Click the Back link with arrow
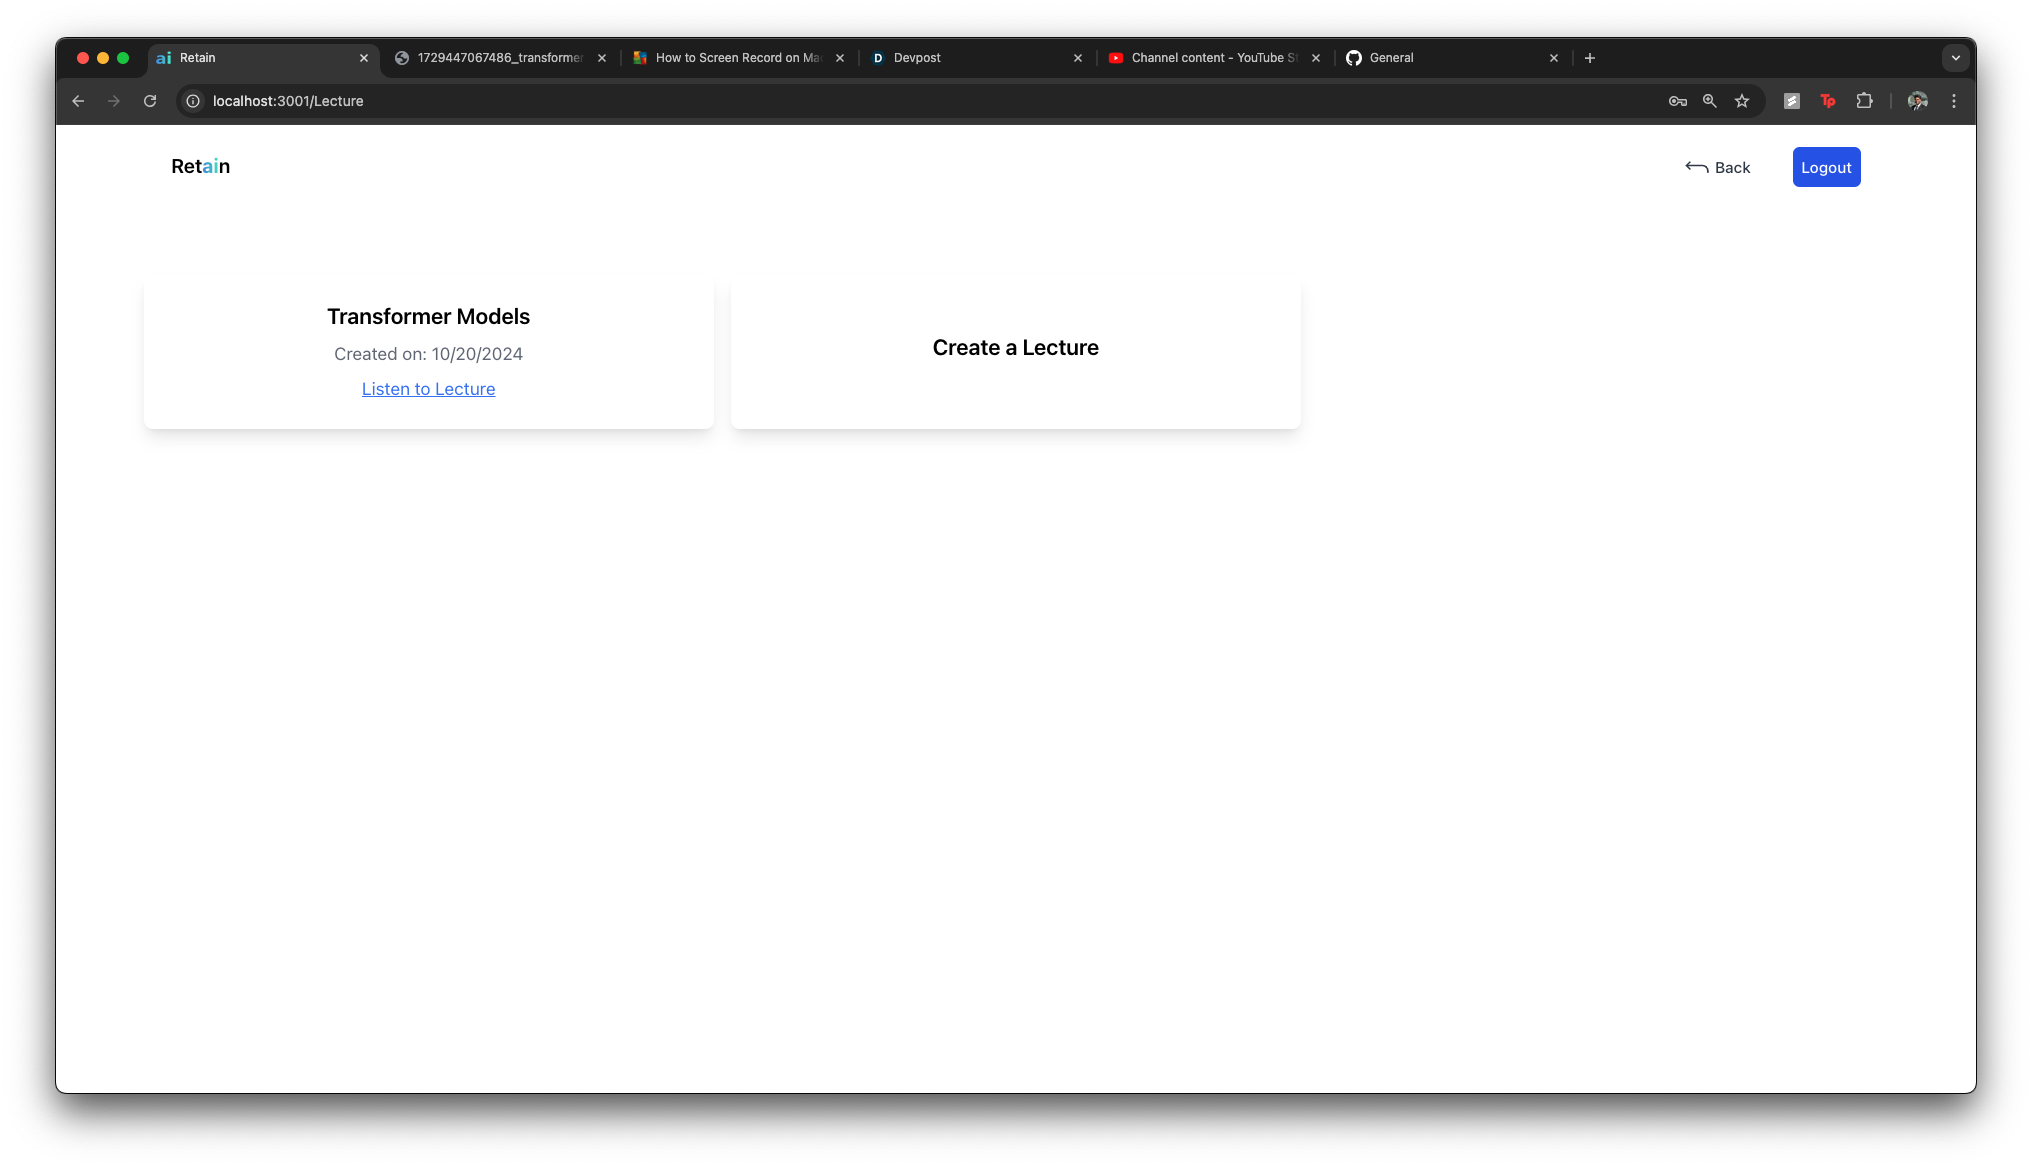2032x1167 pixels. point(1718,167)
